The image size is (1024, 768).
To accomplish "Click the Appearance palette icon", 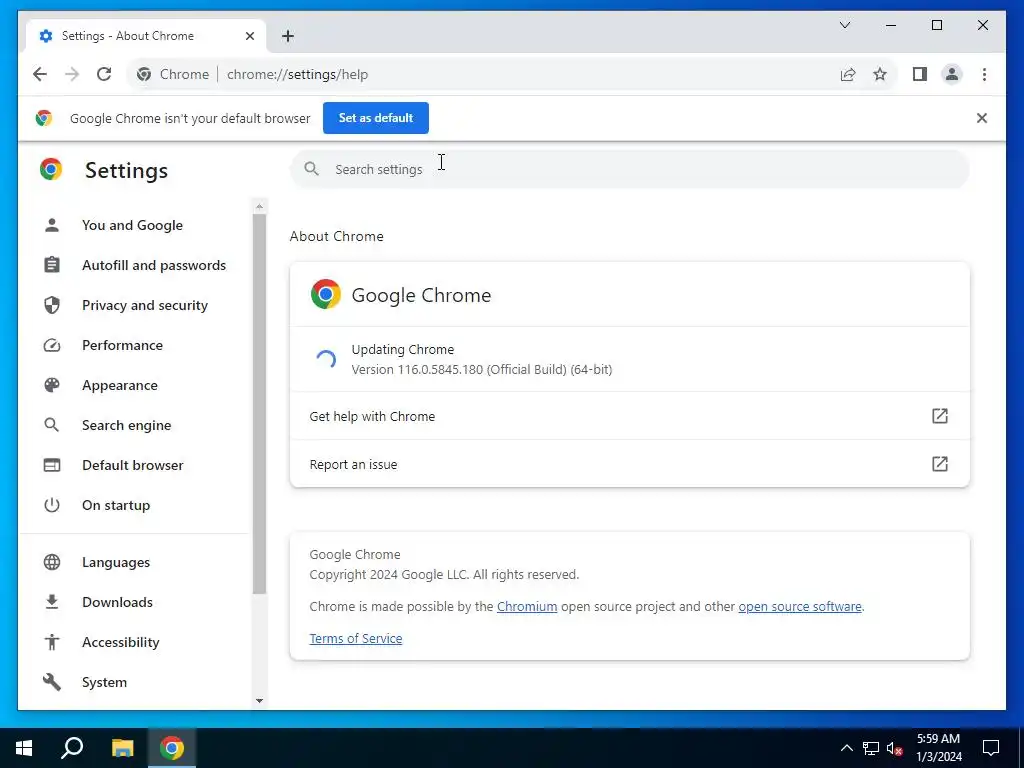I will (x=52, y=385).
